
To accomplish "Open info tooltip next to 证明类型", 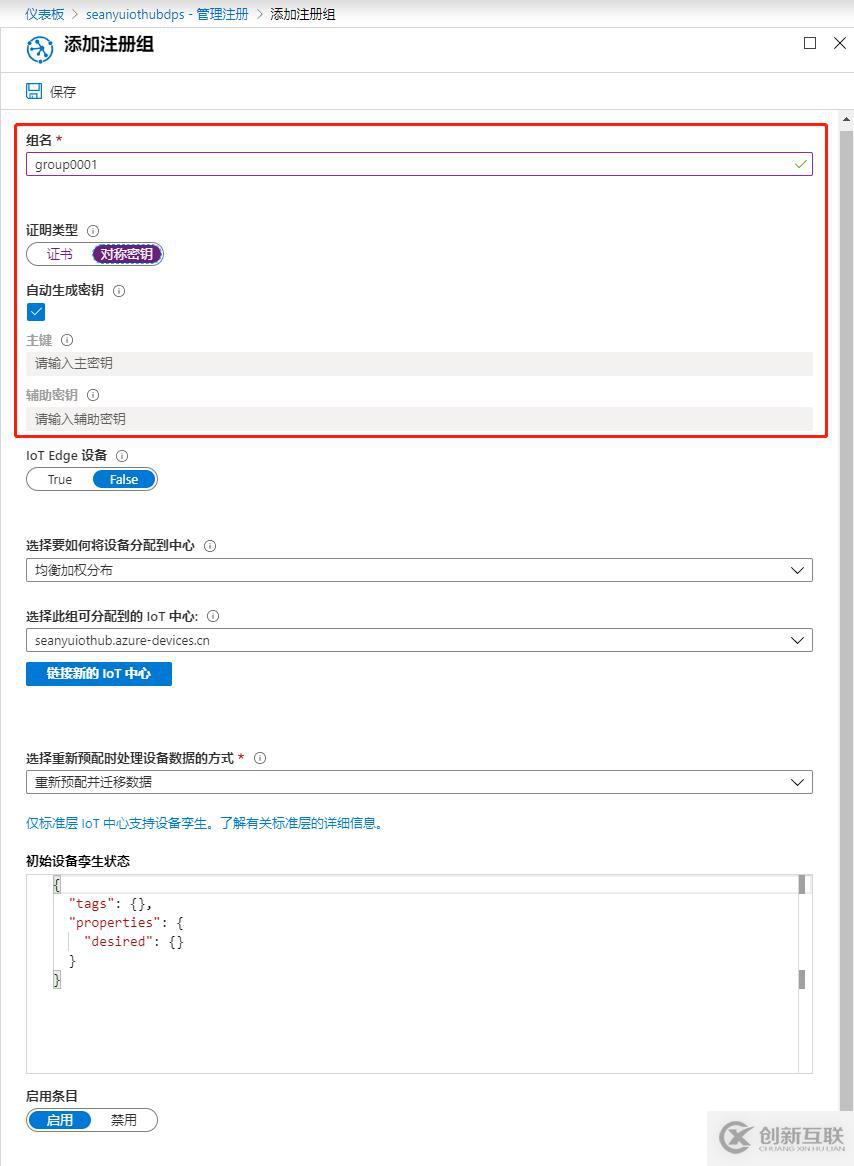I will (x=93, y=231).
